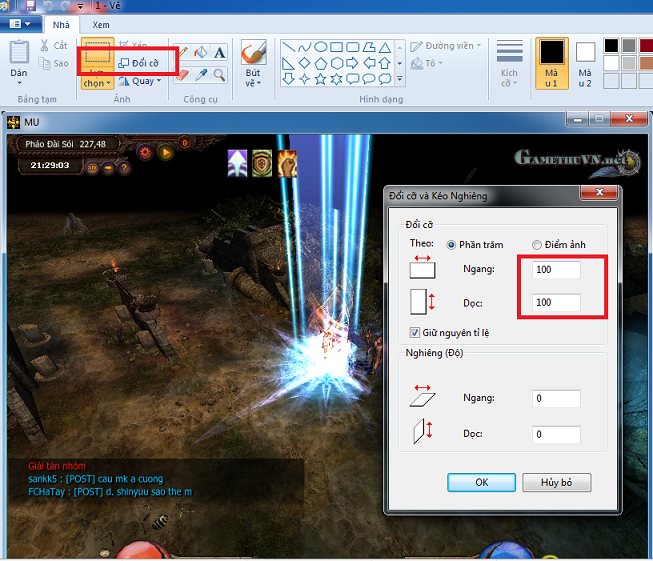Click the fiery fist buff icon
The image size is (653, 561).
287,163
